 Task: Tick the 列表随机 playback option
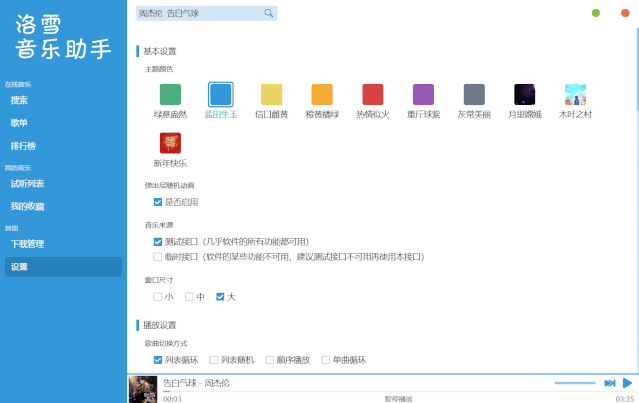pos(214,360)
